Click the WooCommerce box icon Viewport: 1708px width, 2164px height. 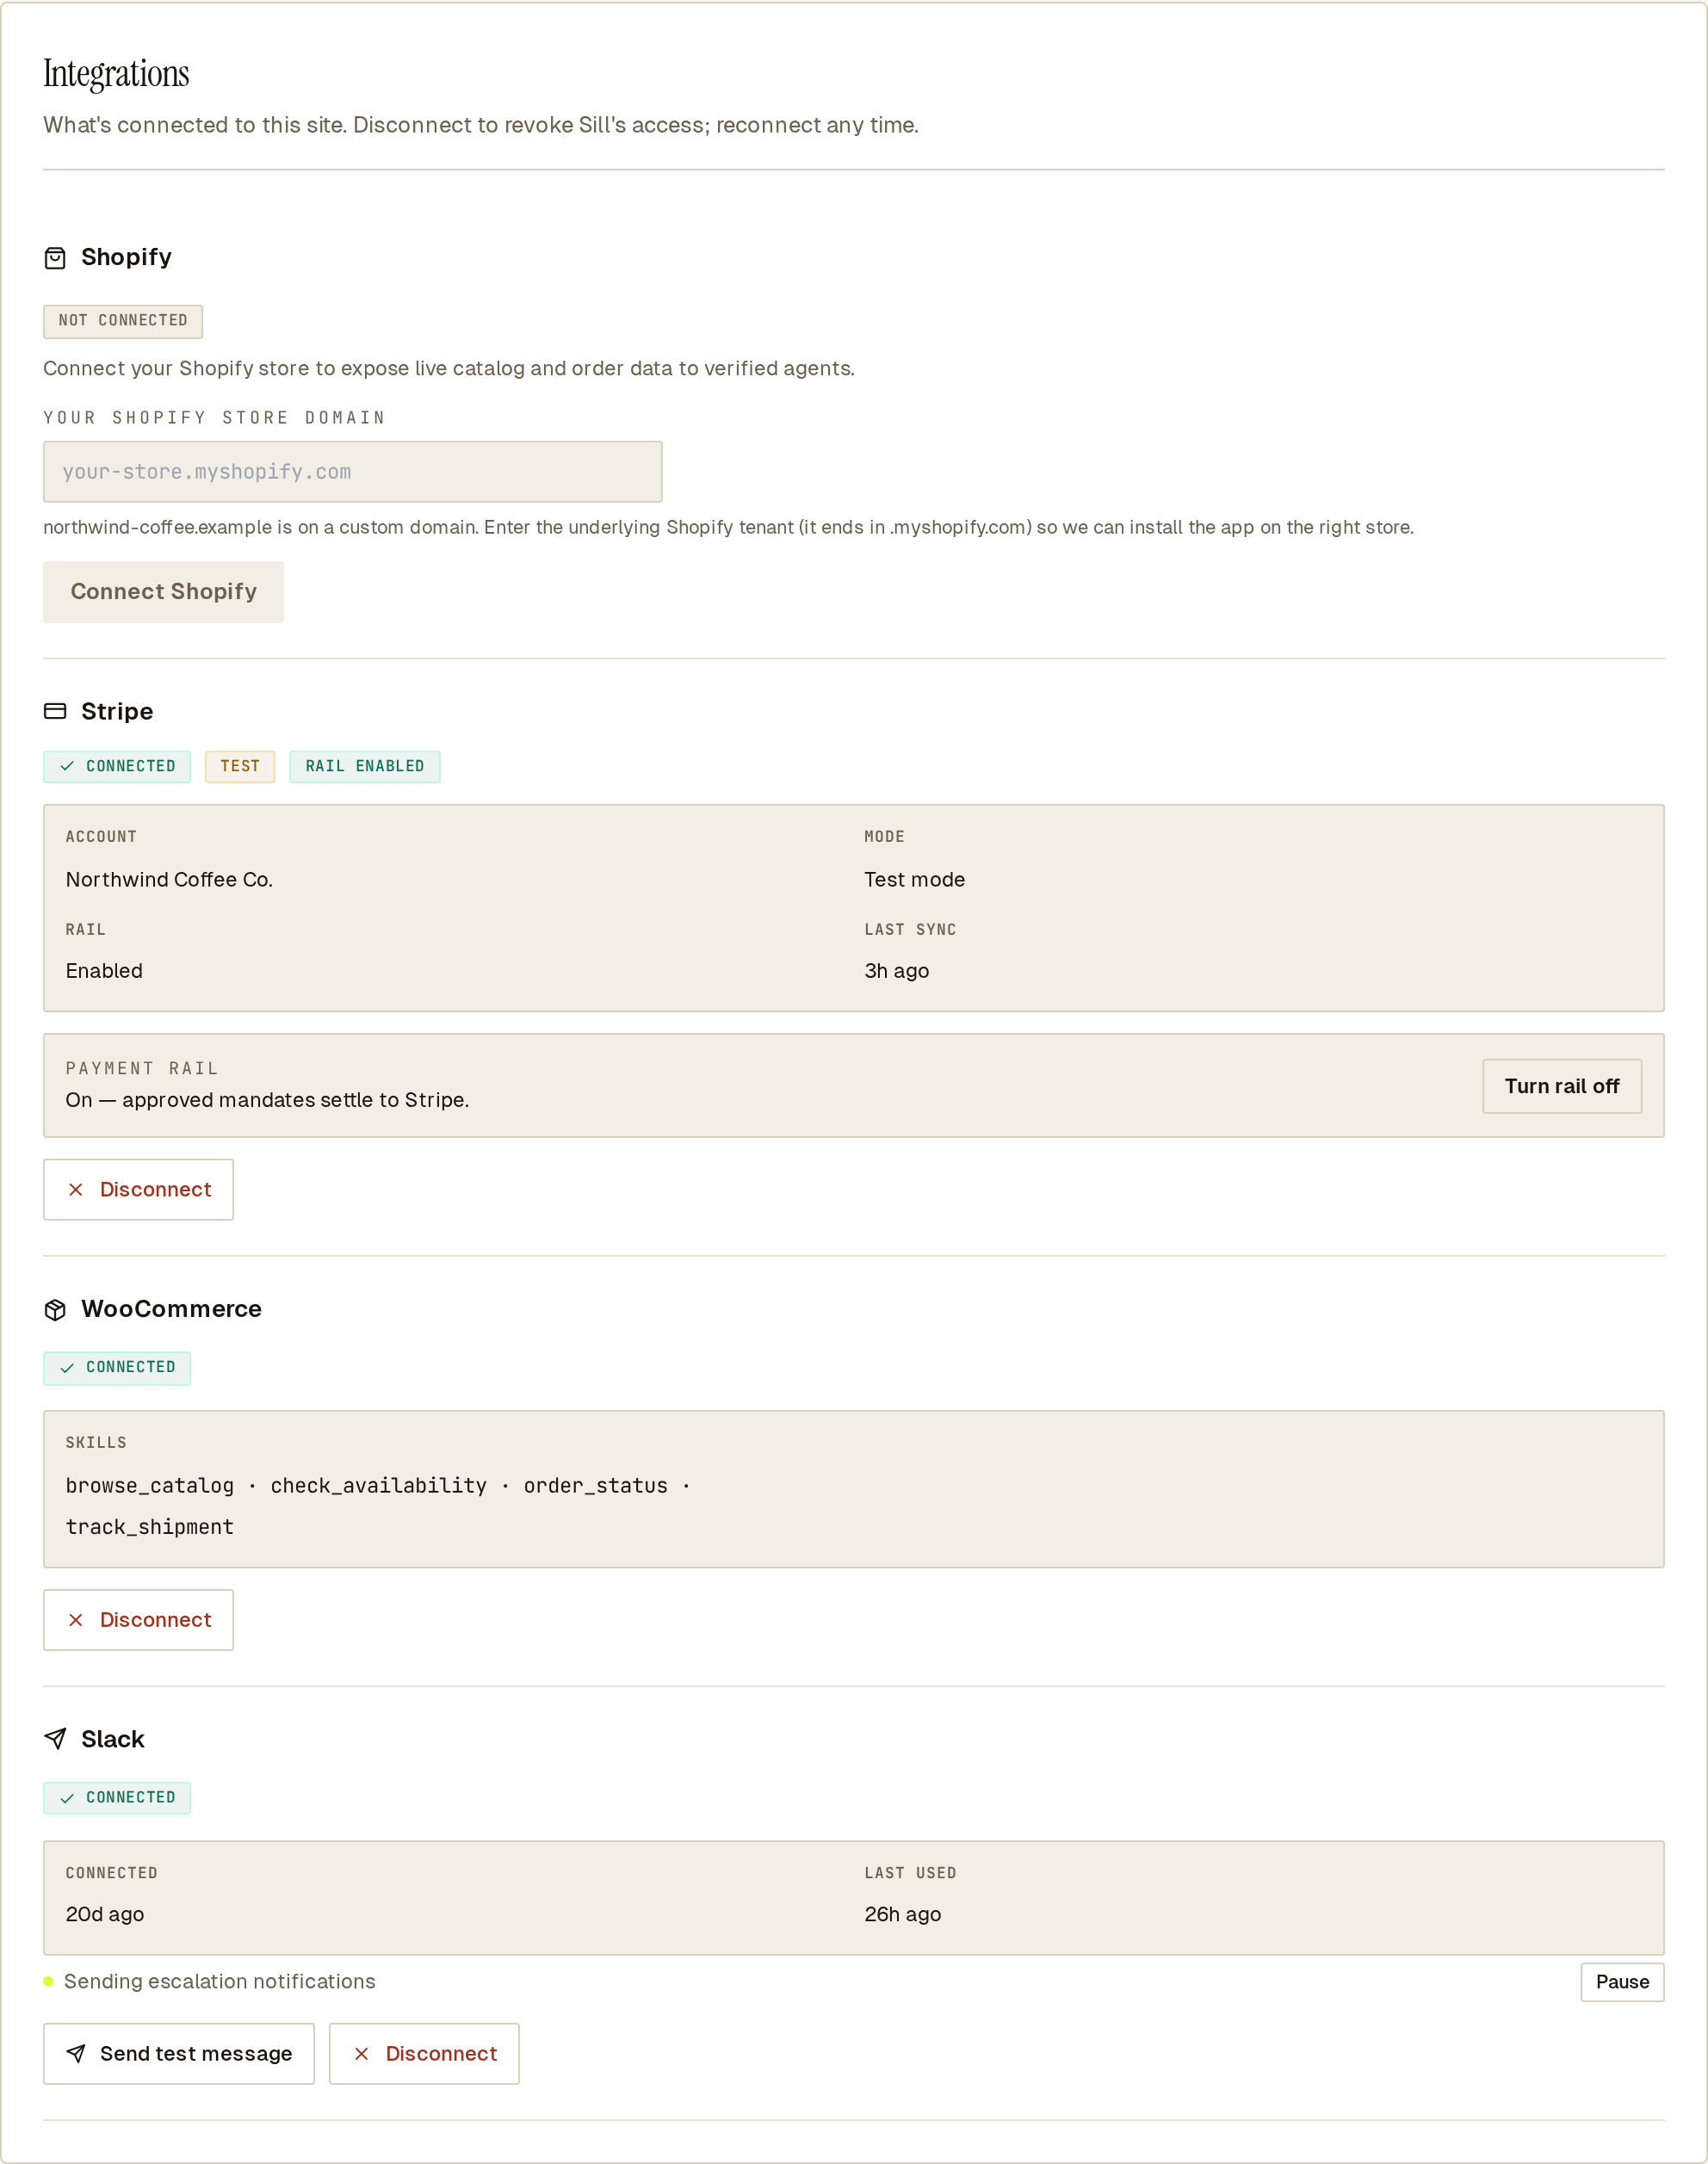[55, 1309]
